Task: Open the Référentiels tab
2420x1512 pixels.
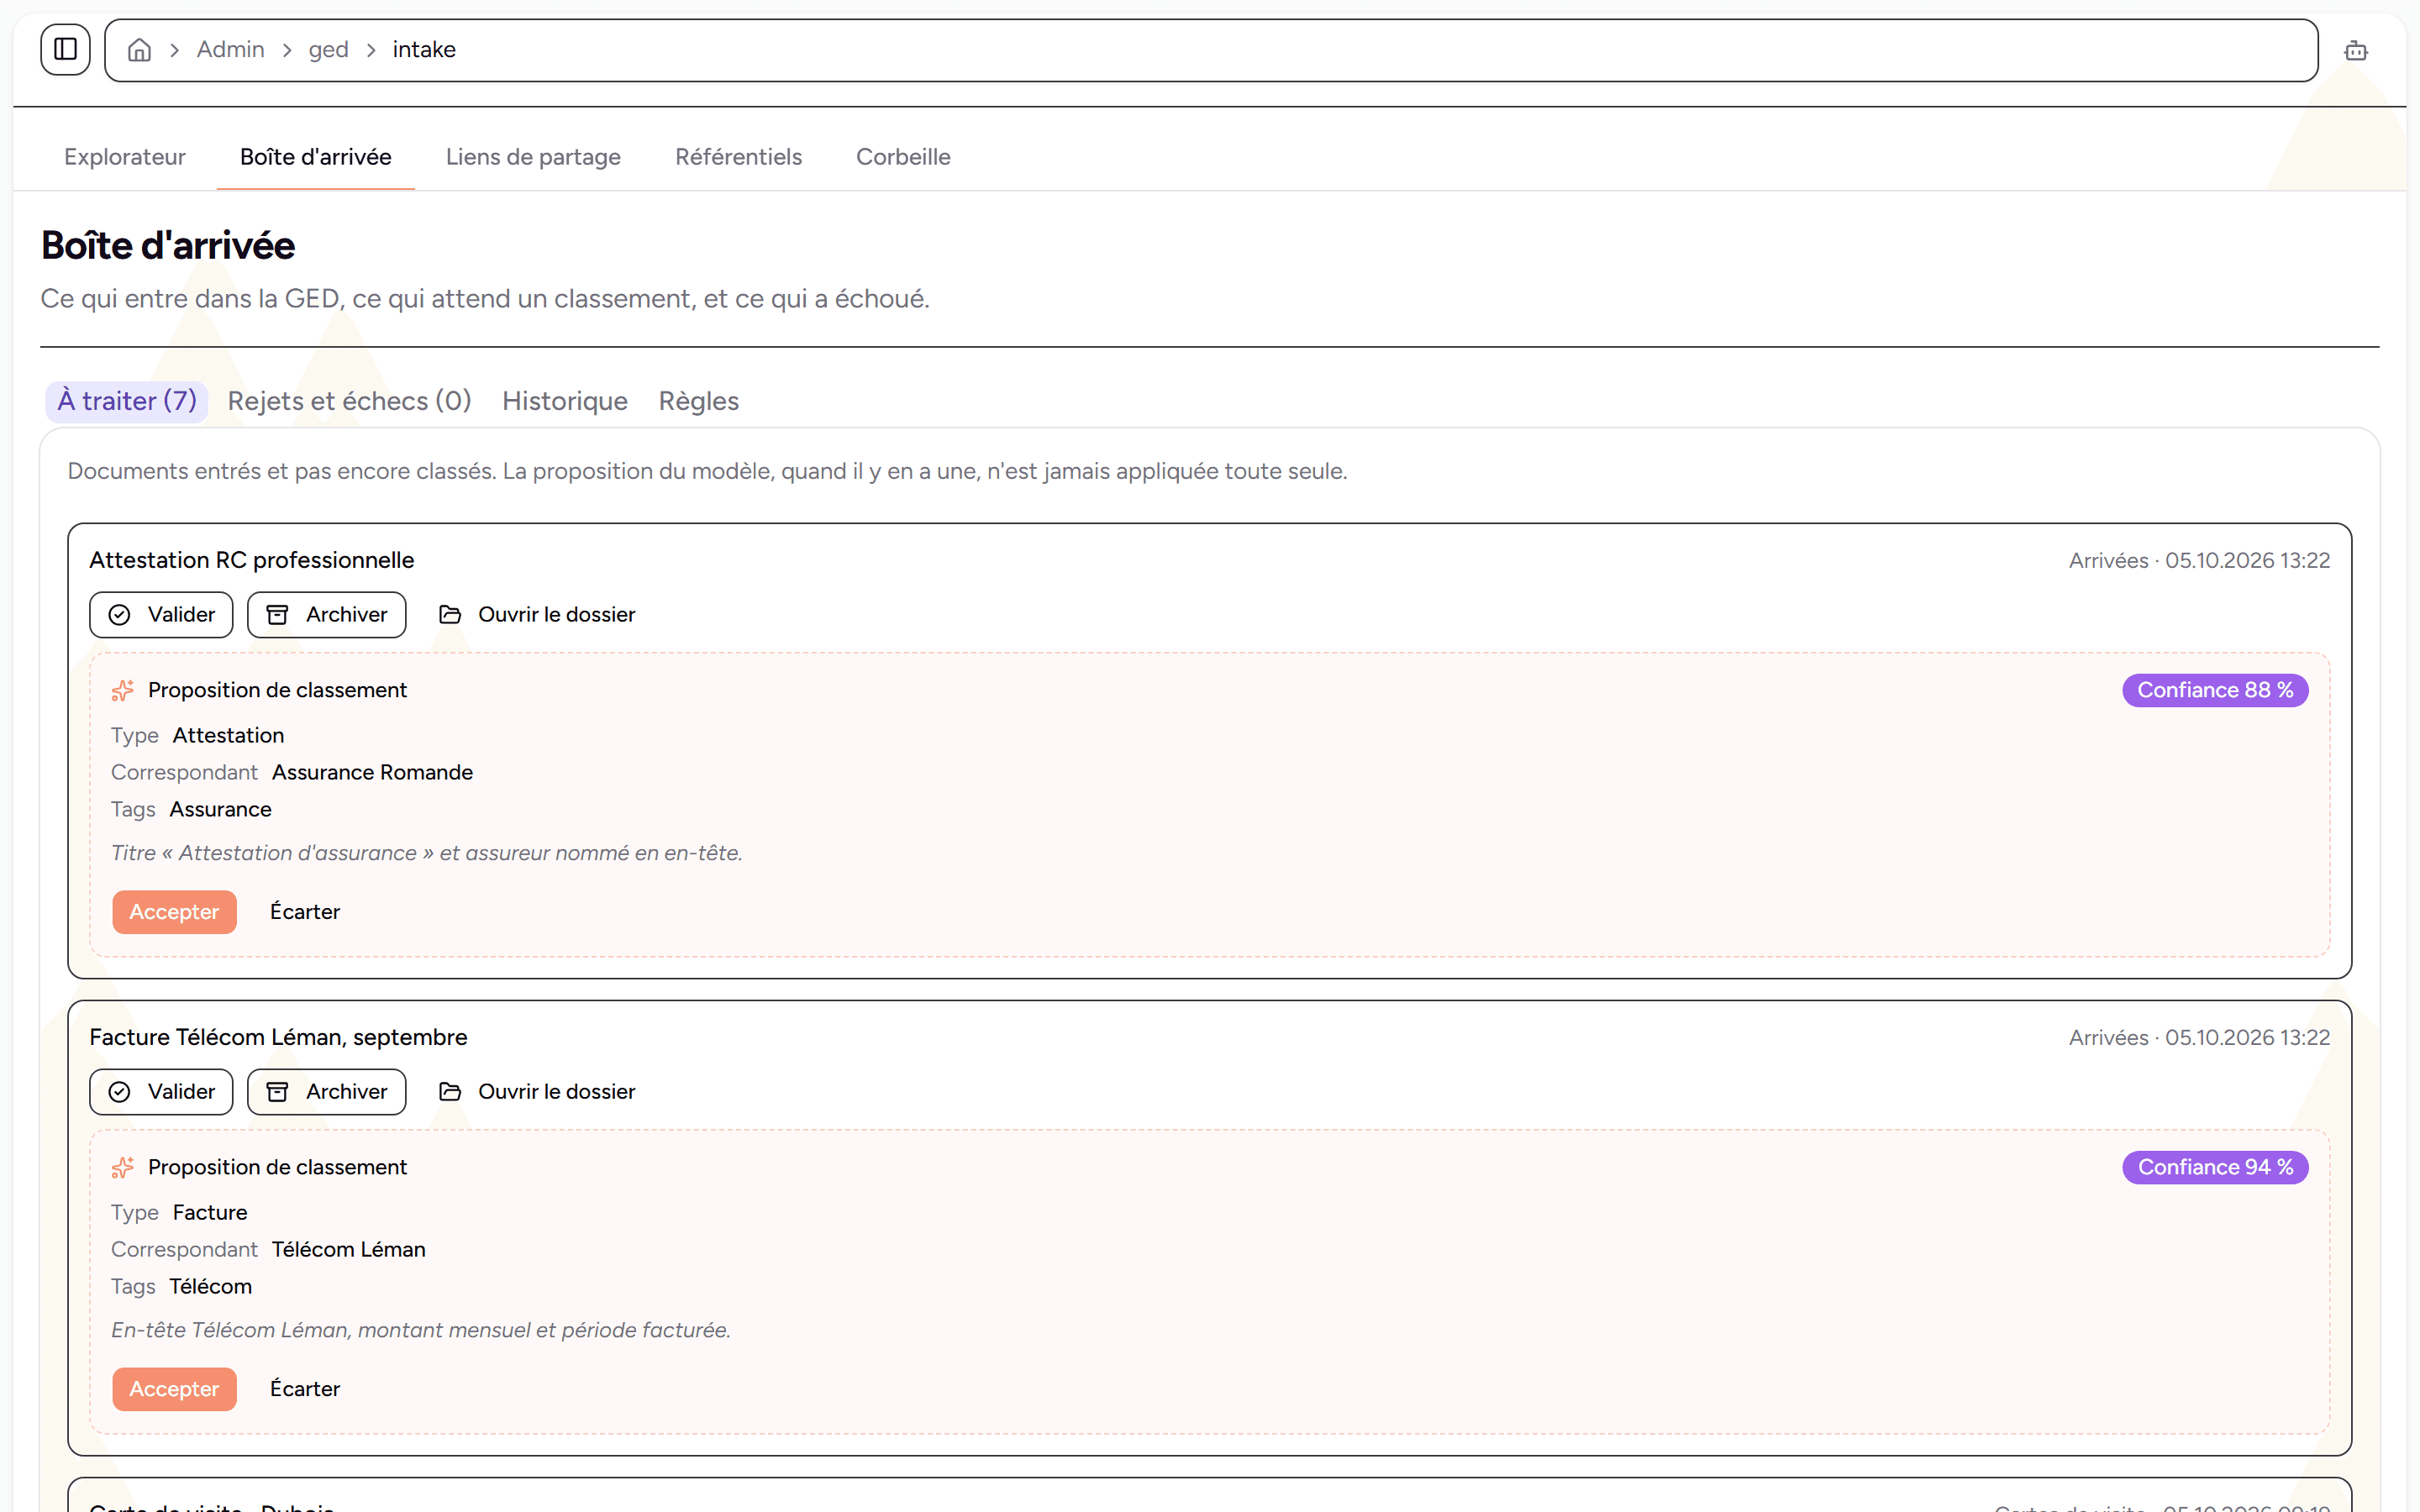Action: [738, 157]
